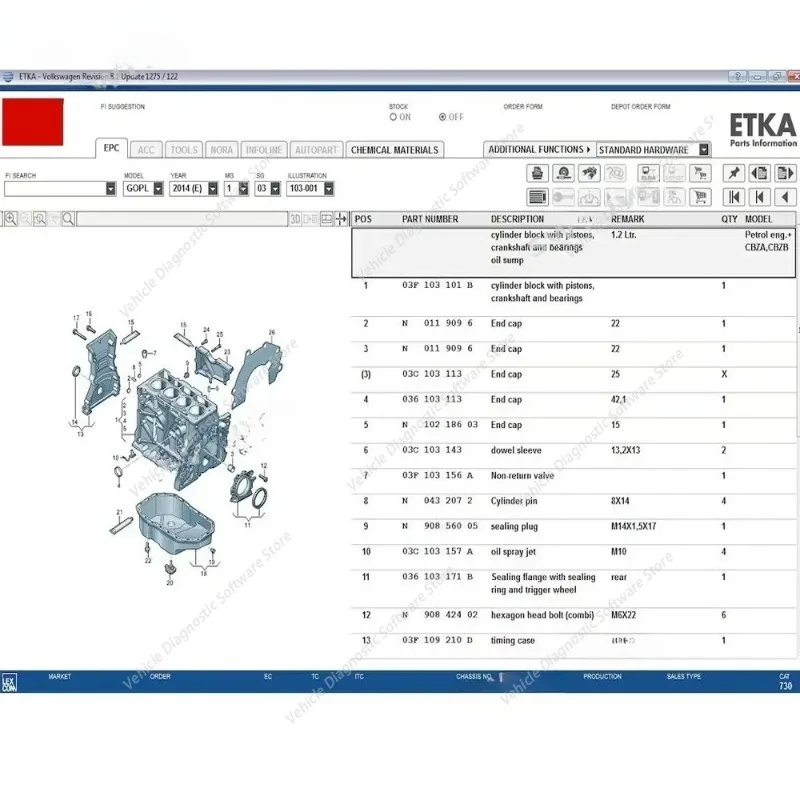This screenshot has height=800, width=800.
Task: Click the Remark column header
Action: [628, 219]
